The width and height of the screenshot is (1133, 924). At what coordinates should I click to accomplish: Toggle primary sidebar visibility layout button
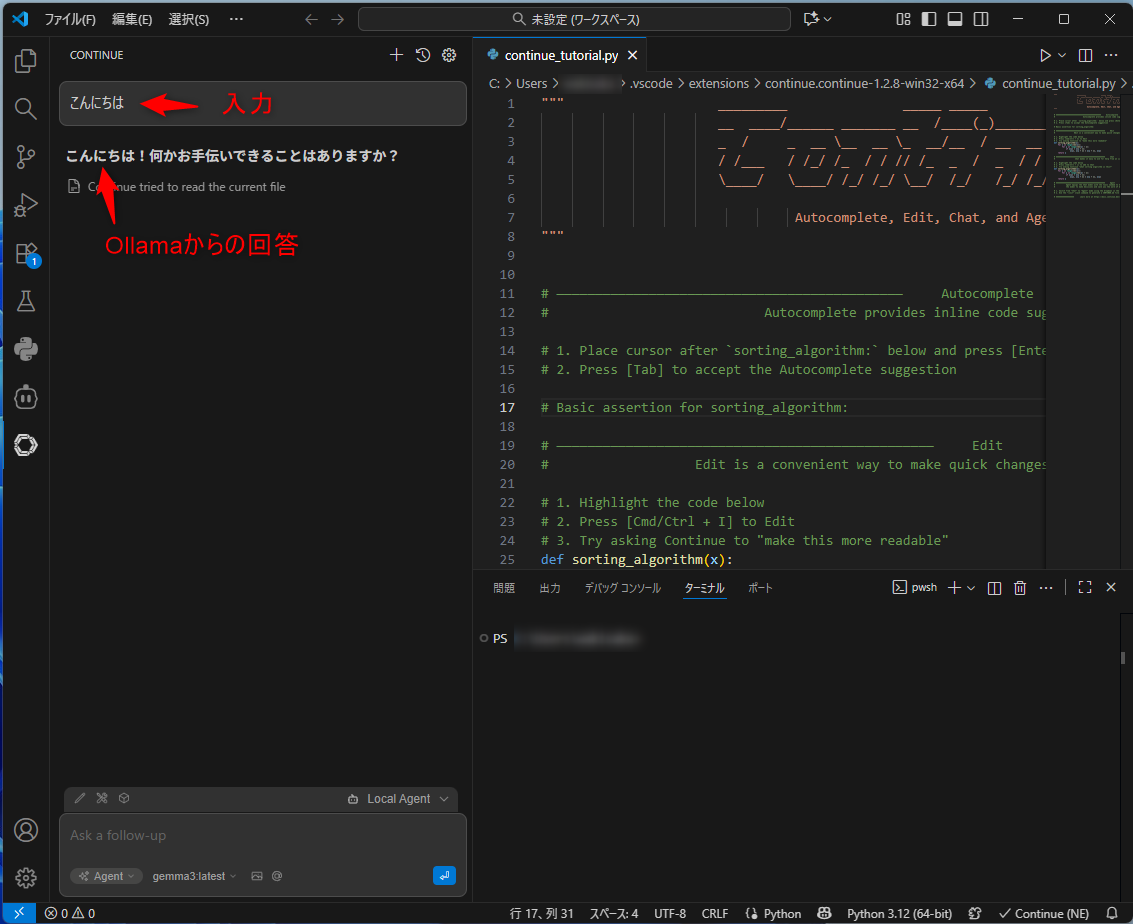929,19
